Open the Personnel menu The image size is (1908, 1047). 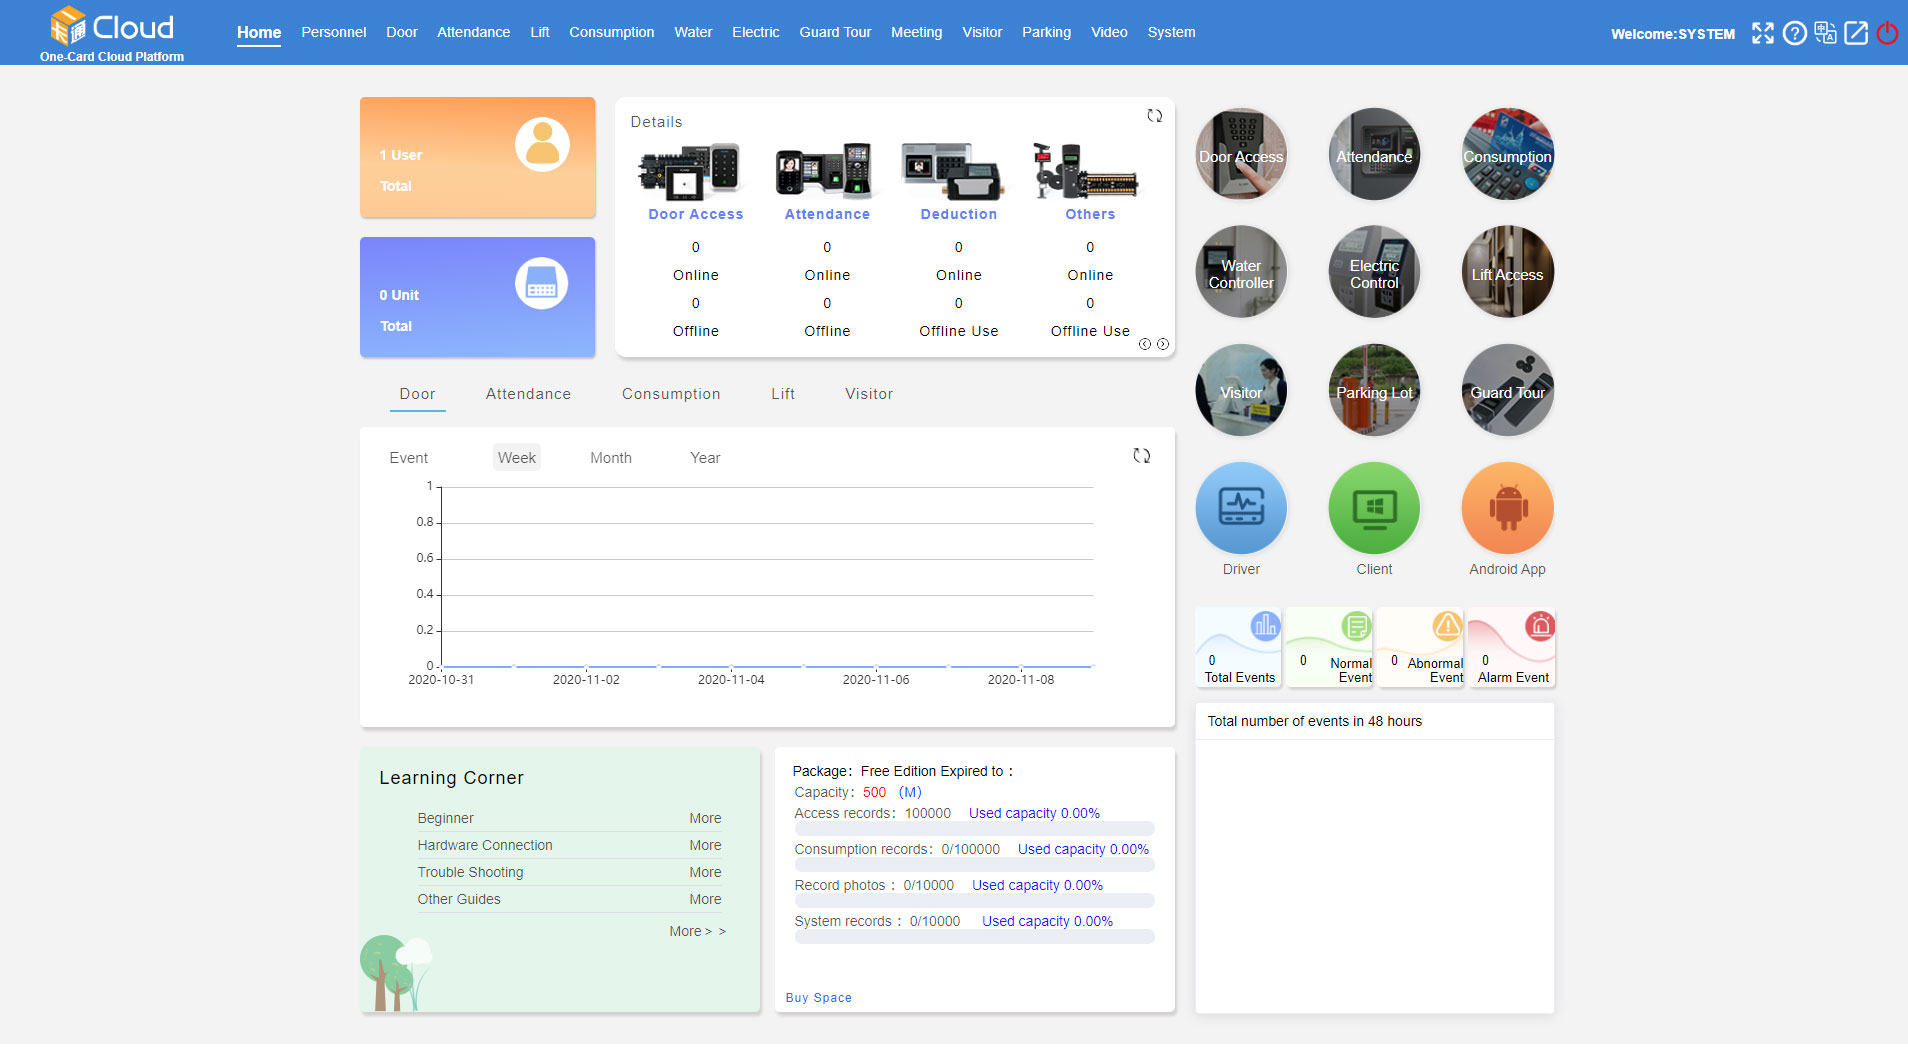tap(333, 32)
